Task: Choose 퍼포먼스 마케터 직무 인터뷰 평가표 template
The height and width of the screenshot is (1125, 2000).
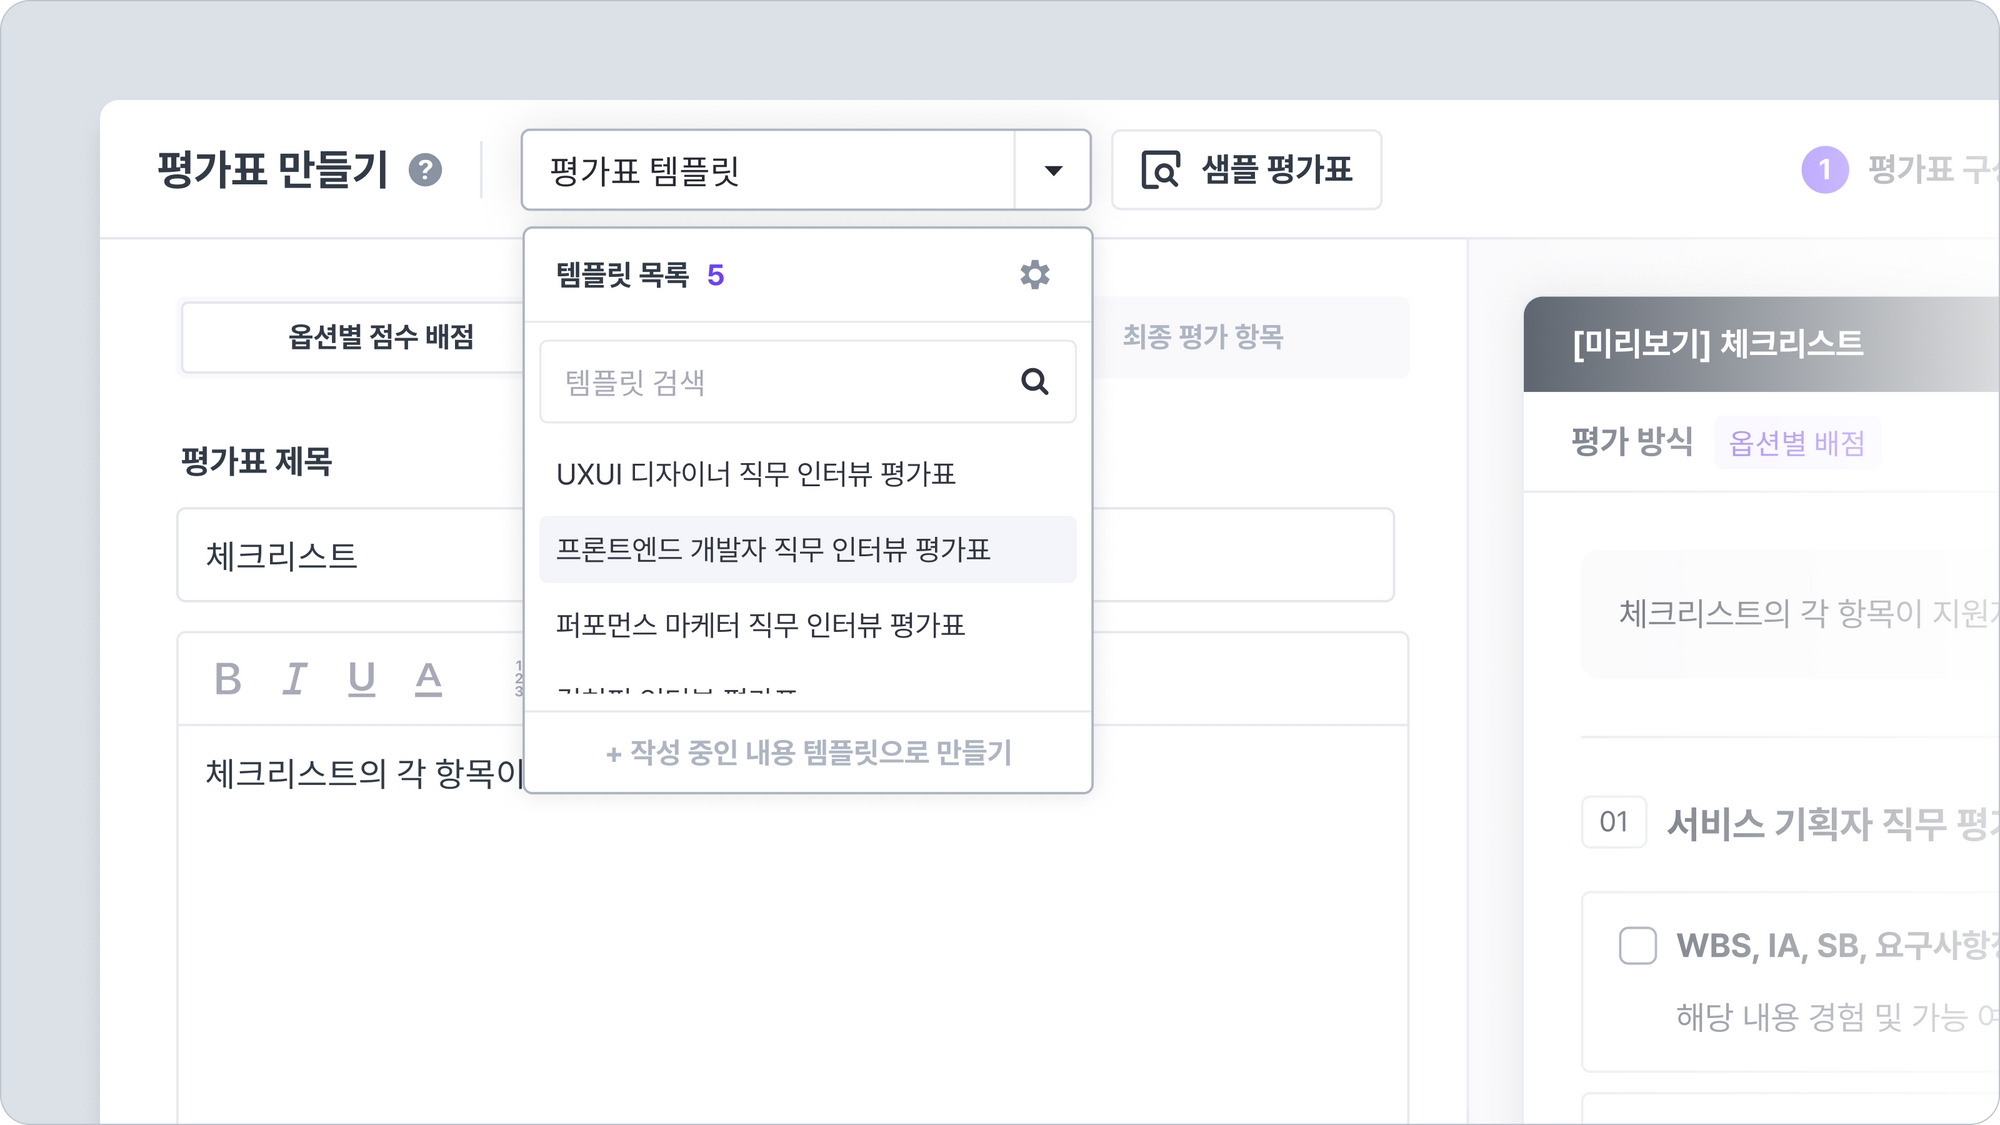Action: (760, 625)
